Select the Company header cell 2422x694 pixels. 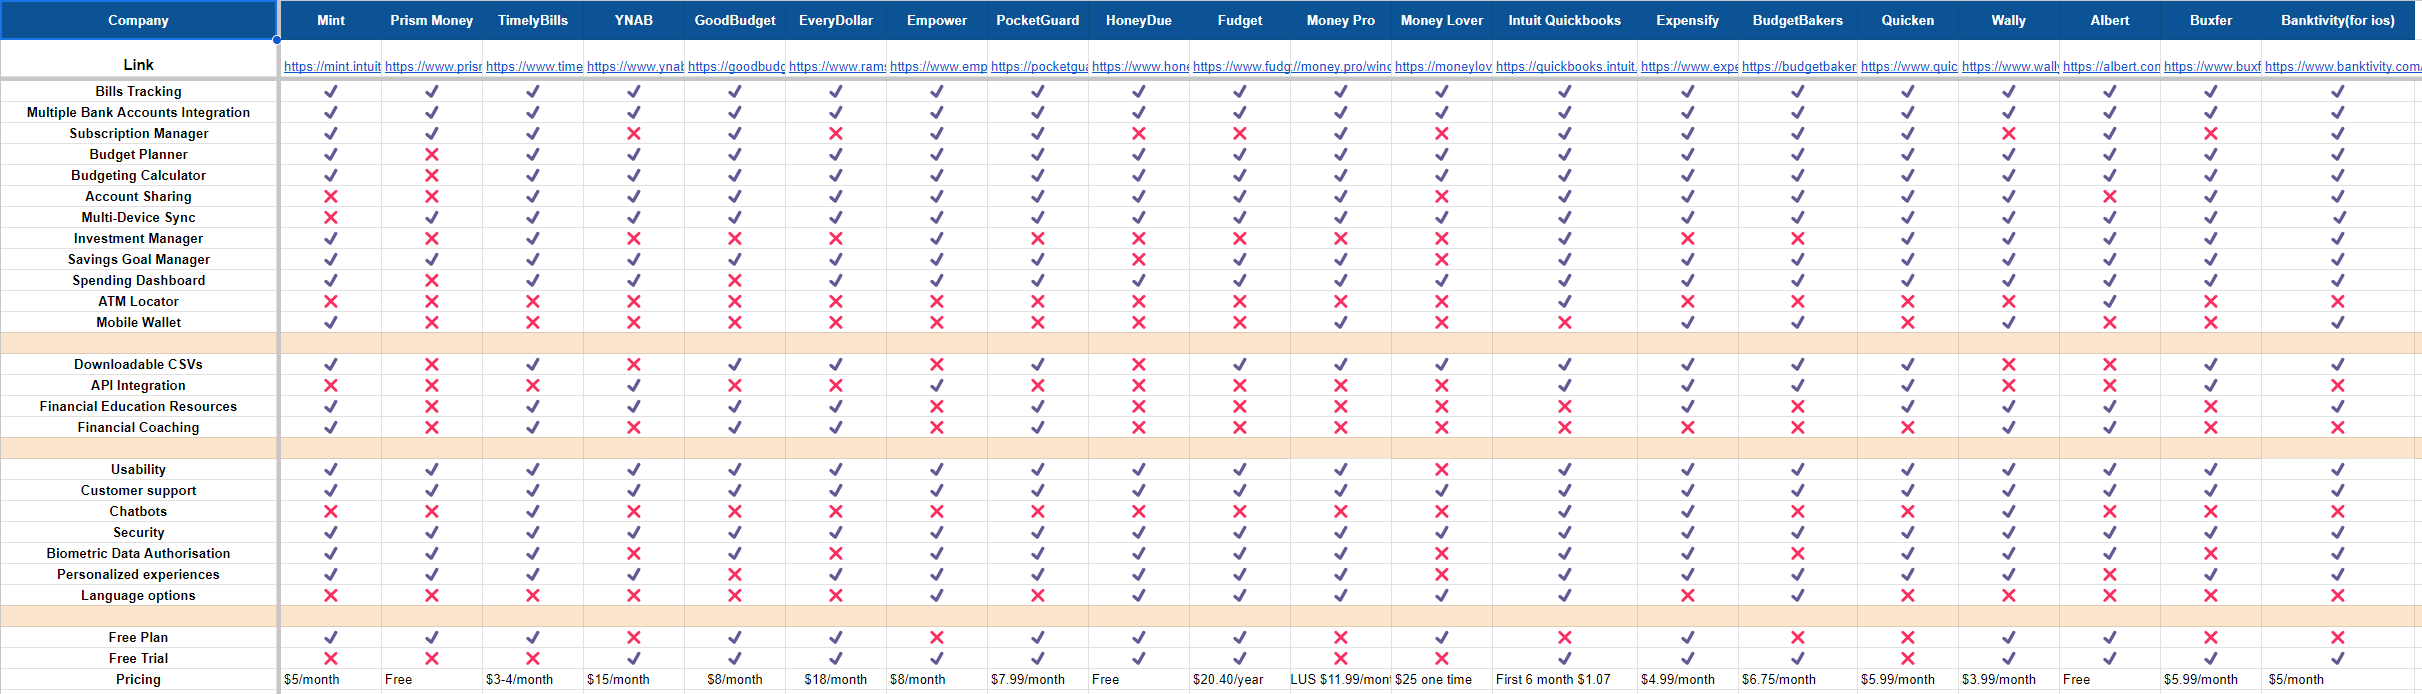click(138, 21)
